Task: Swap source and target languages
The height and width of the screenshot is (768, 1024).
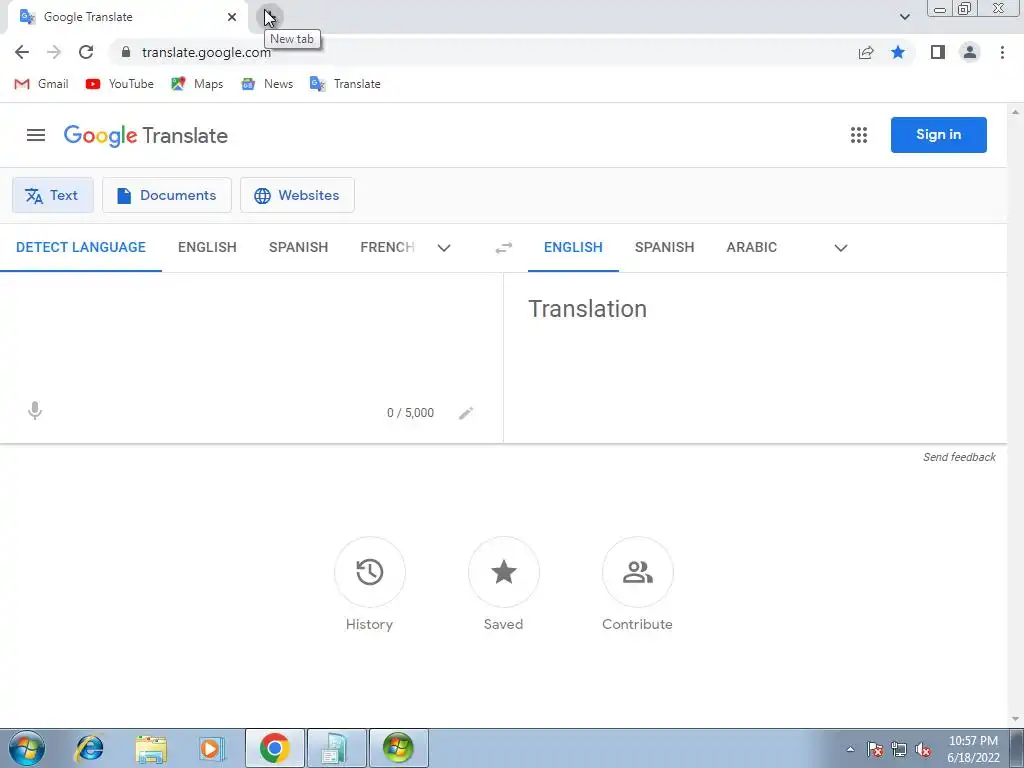Action: coord(504,248)
